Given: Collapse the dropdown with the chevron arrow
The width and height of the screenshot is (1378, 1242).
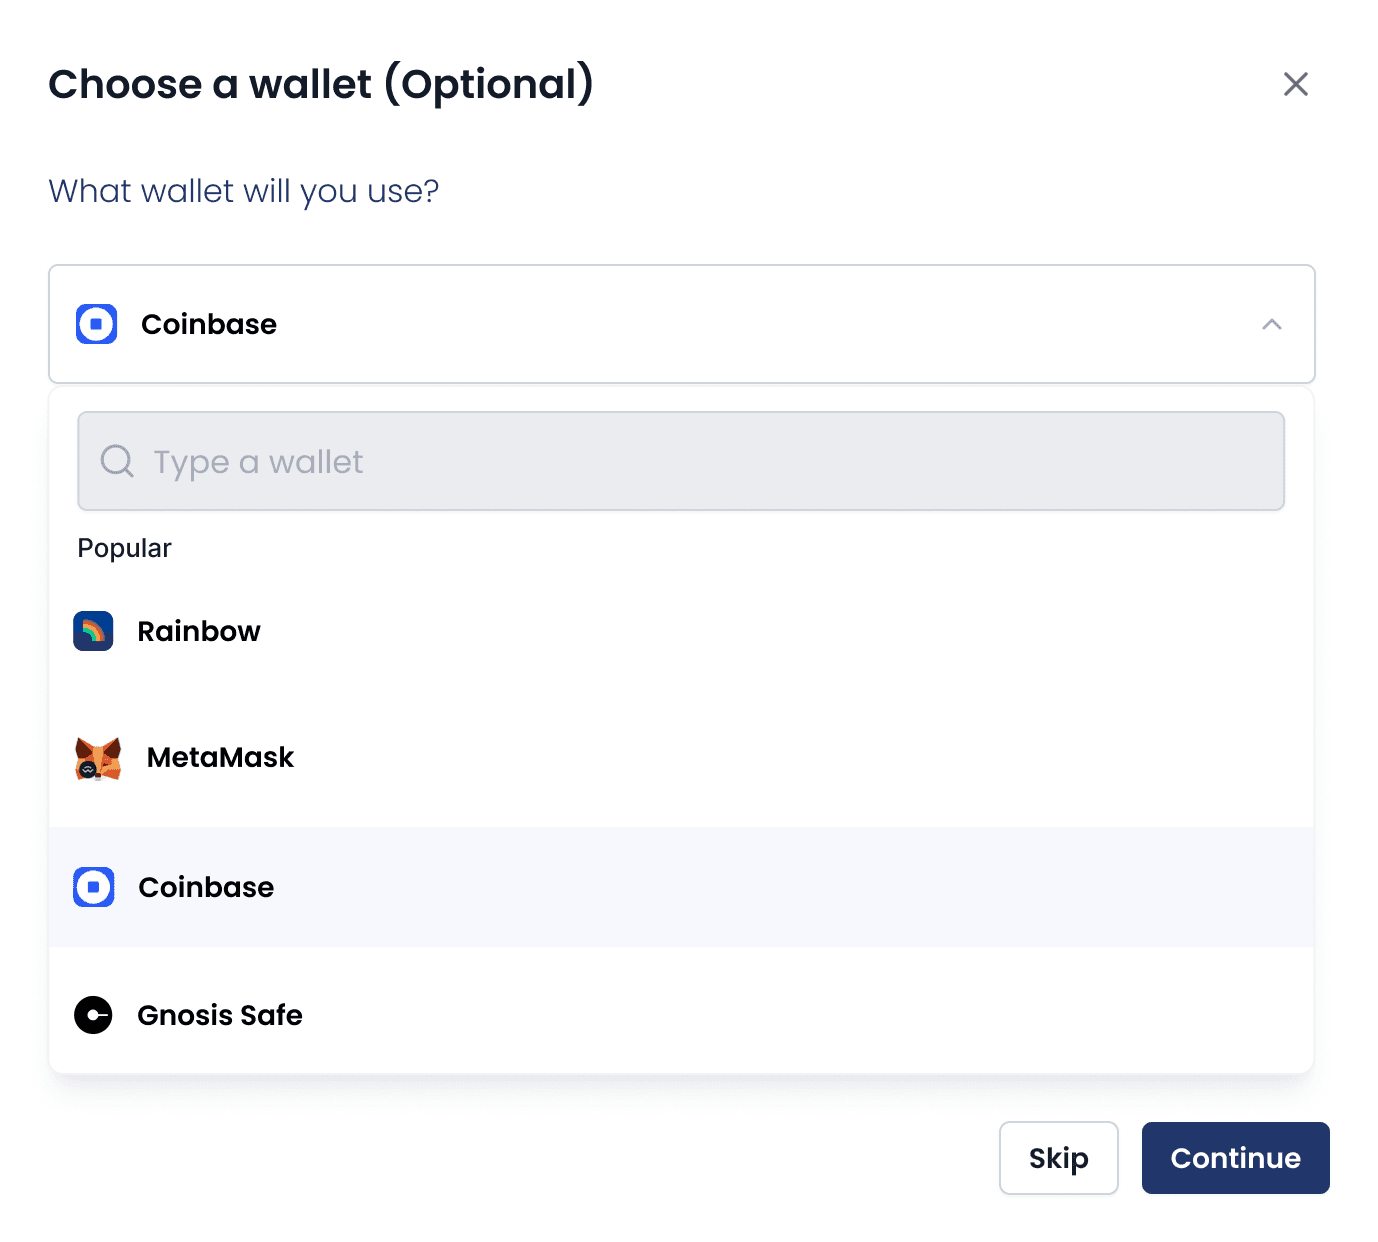Looking at the screenshot, I should (1271, 324).
